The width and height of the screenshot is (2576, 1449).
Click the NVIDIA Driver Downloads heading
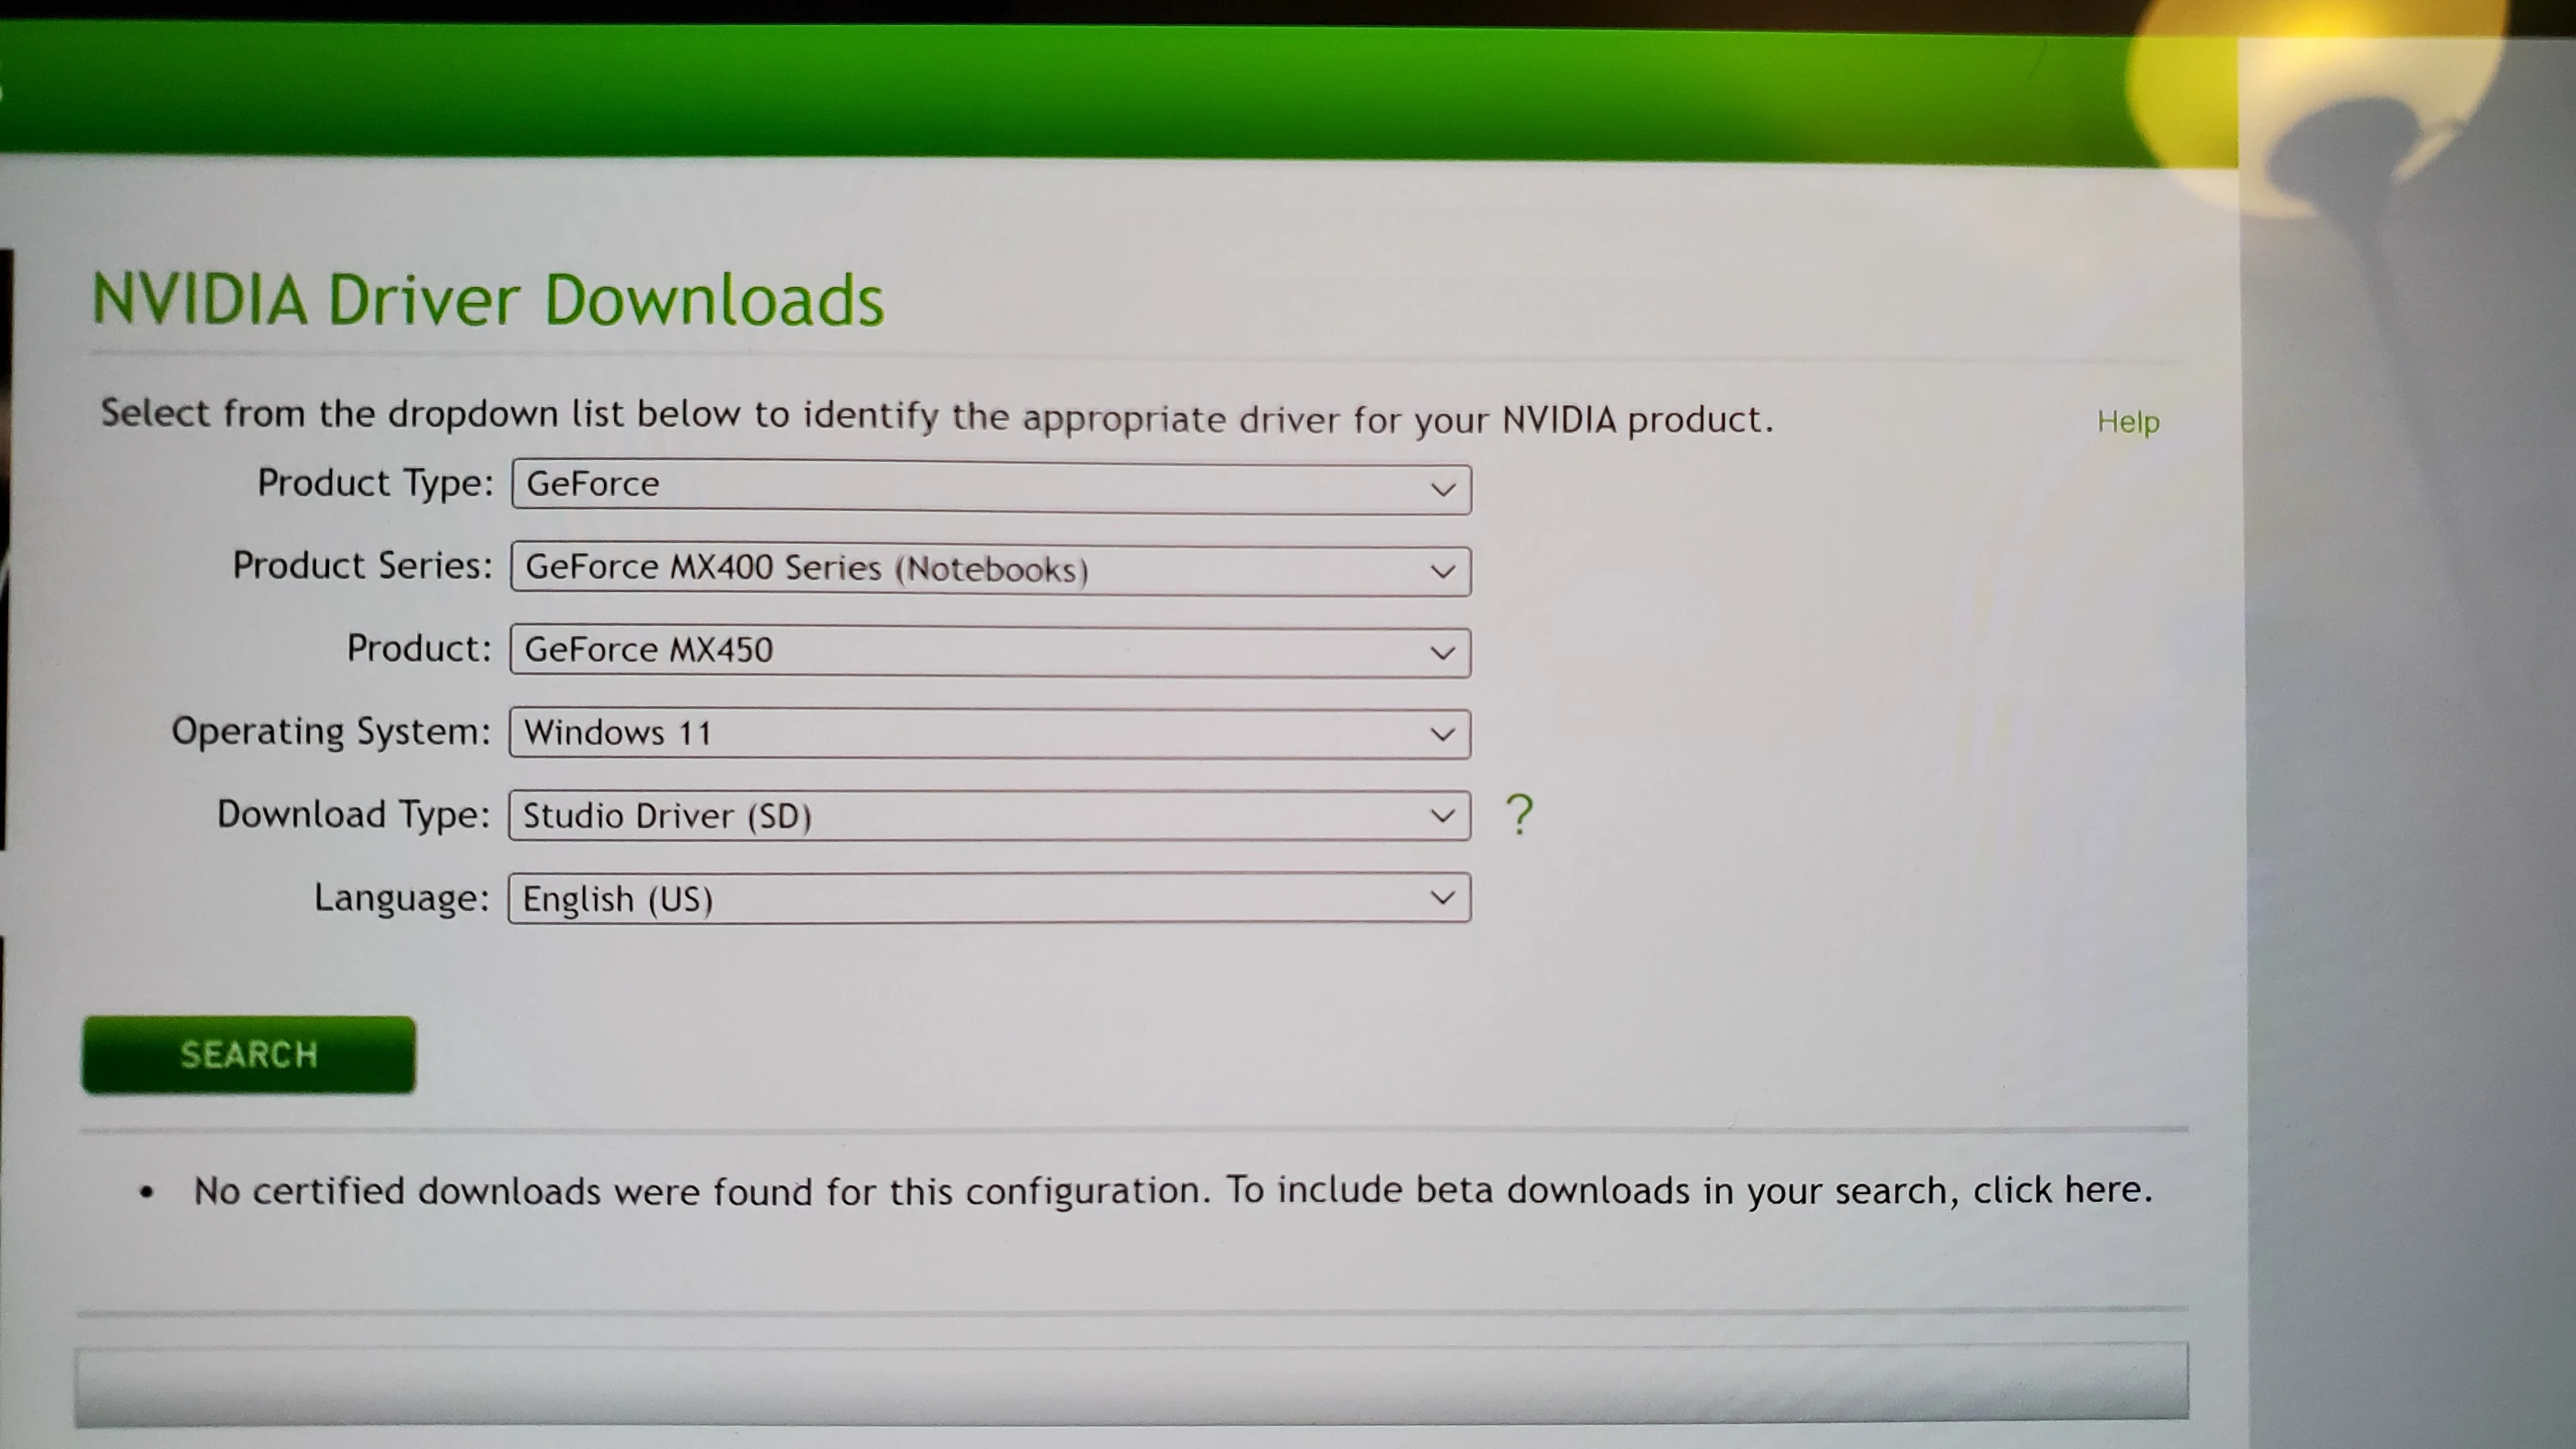coord(488,300)
